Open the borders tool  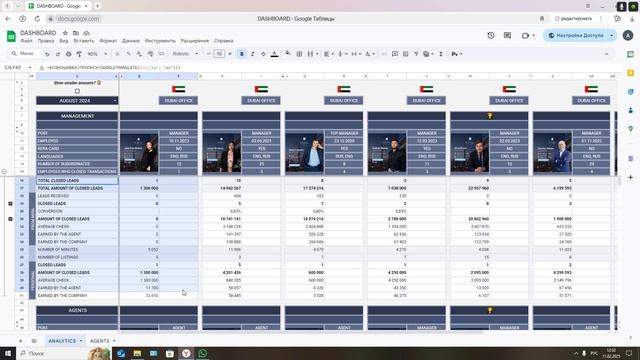pos(299,54)
